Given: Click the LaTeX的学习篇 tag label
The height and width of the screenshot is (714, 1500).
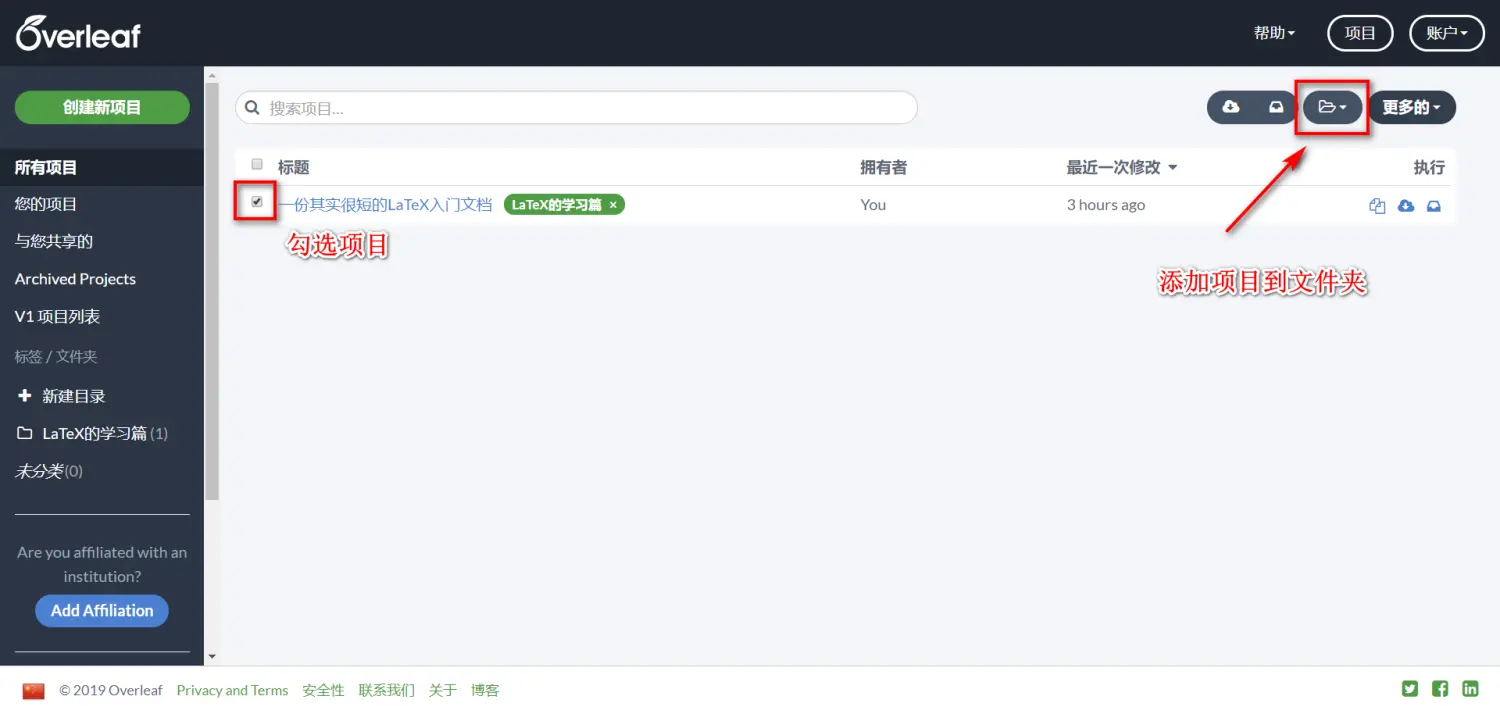Looking at the screenshot, I should 556,205.
